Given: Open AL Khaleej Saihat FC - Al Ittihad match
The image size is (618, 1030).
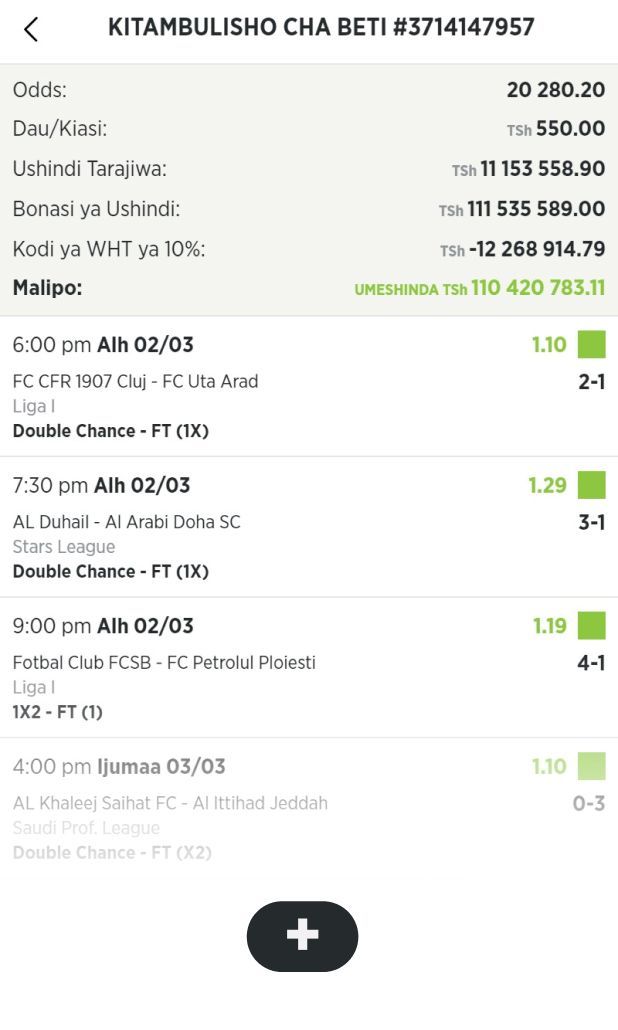Looking at the screenshot, I should point(170,803).
